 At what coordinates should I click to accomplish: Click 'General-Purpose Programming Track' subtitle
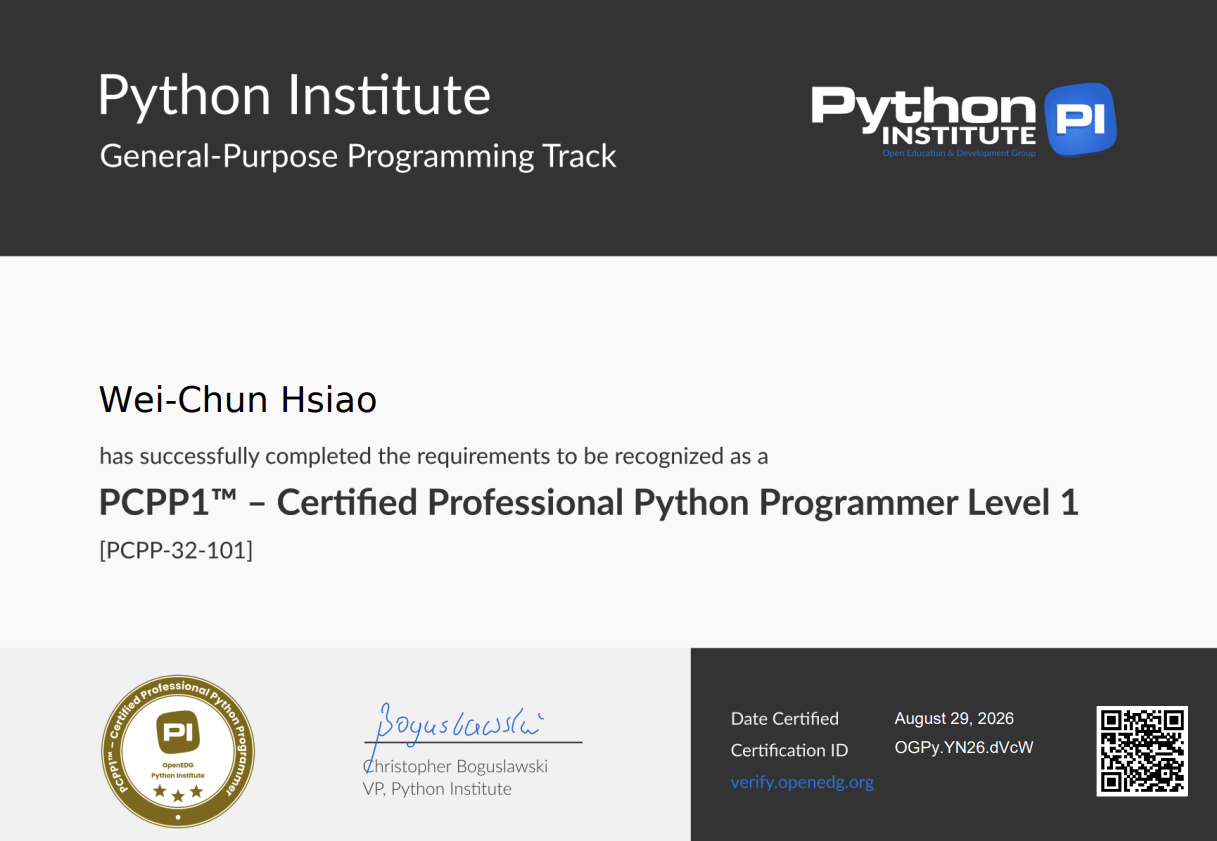click(x=358, y=156)
